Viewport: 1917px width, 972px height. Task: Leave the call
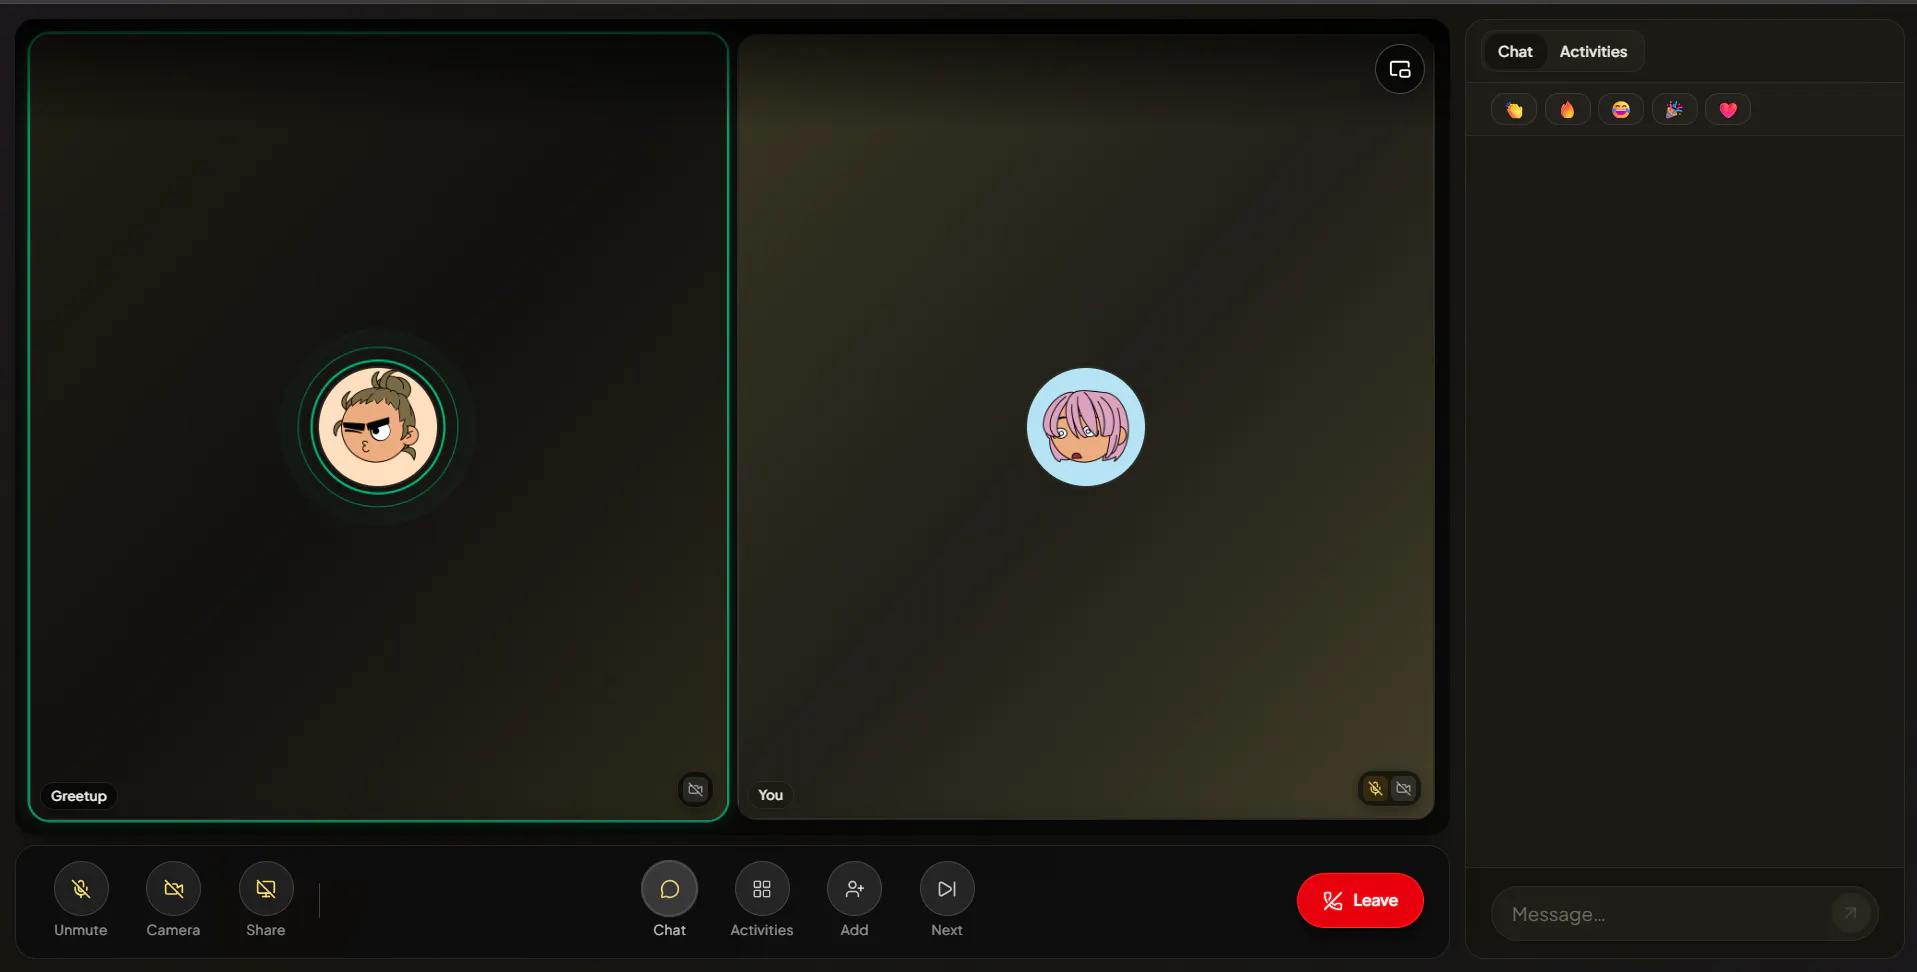coord(1360,900)
